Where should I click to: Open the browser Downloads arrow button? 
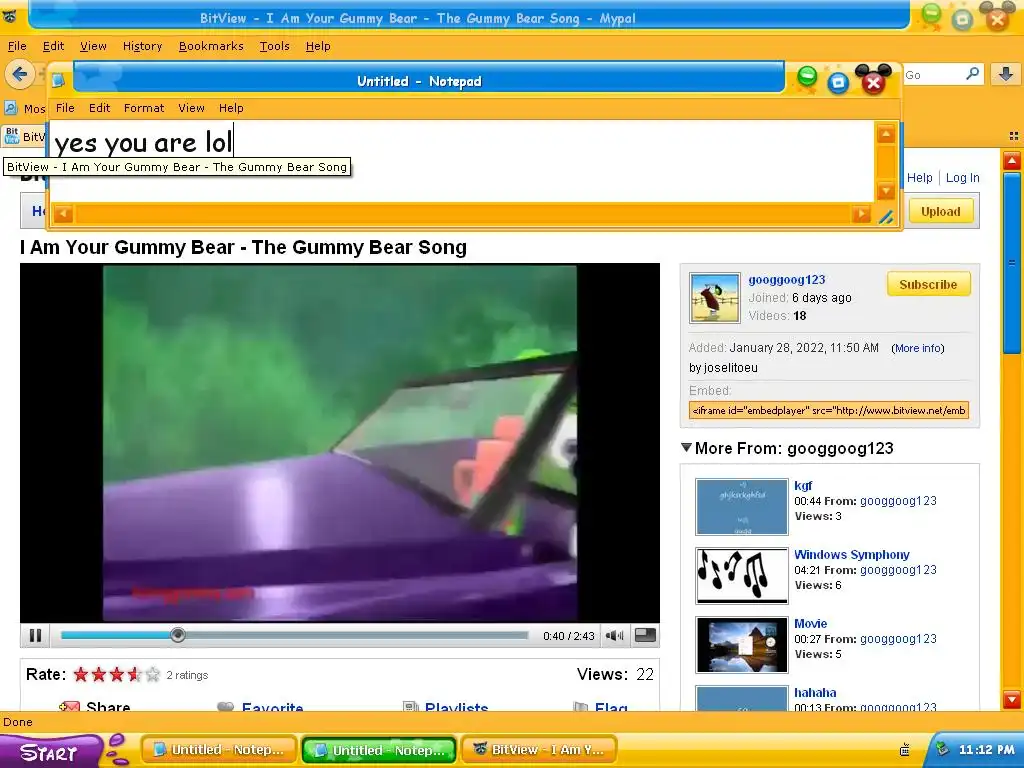pos(1006,74)
